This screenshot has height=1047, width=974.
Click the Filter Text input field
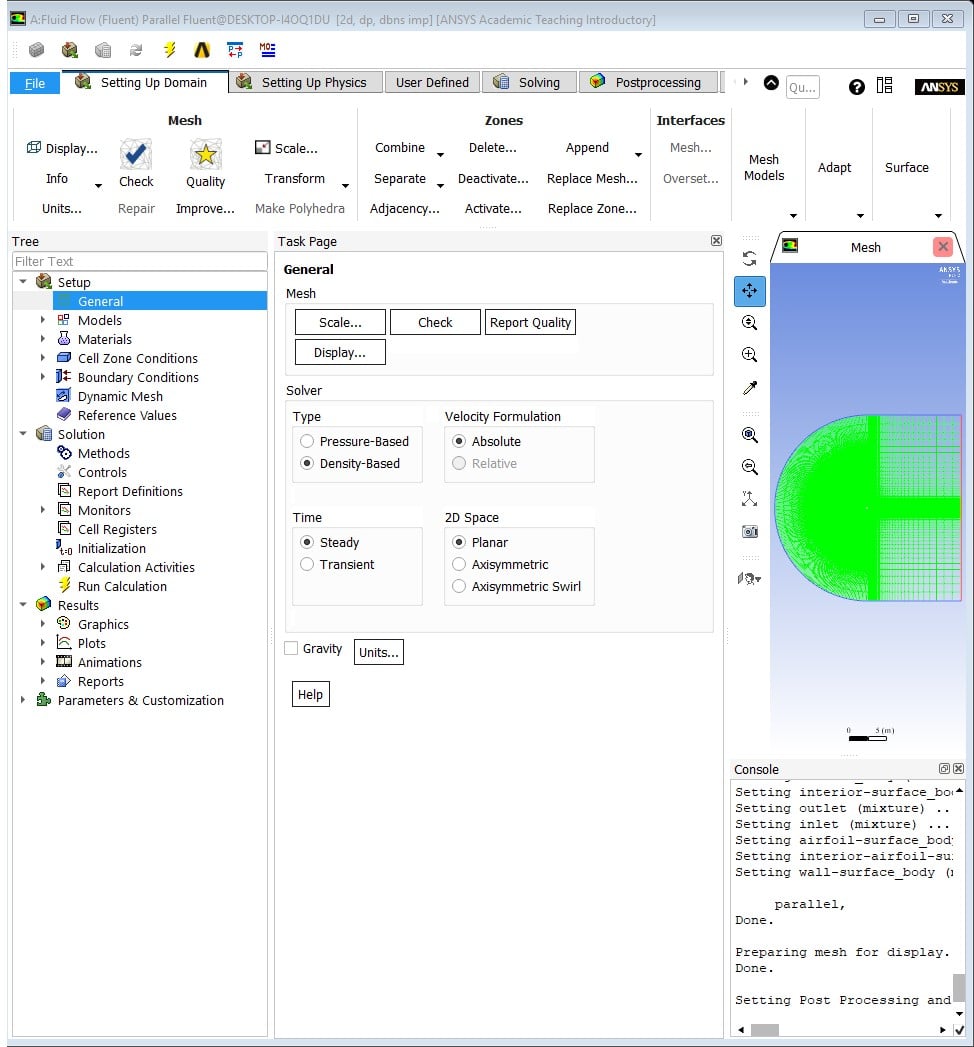[x=140, y=262]
